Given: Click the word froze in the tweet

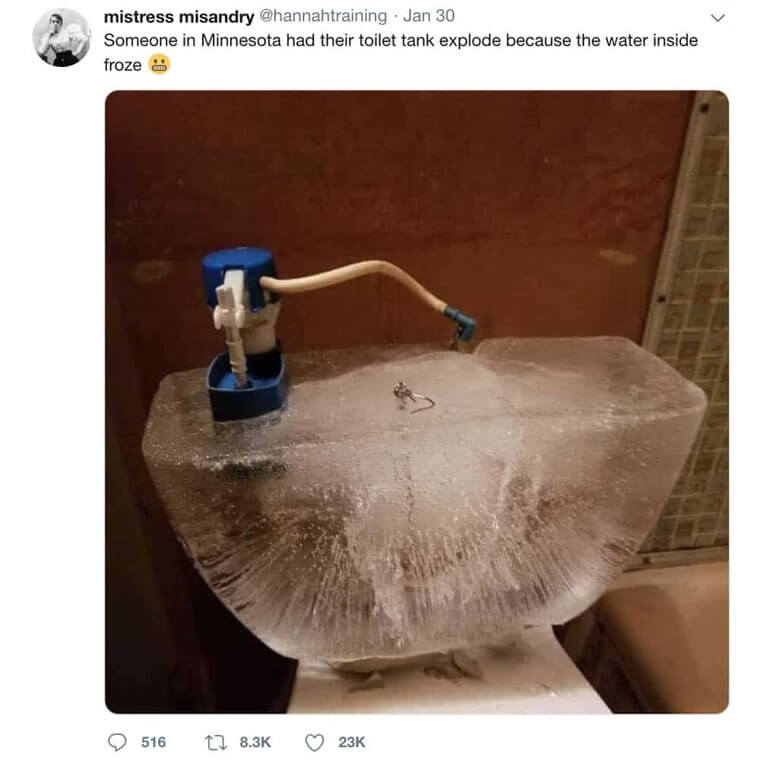Looking at the screenshot, I should click(x=123, y=65).
